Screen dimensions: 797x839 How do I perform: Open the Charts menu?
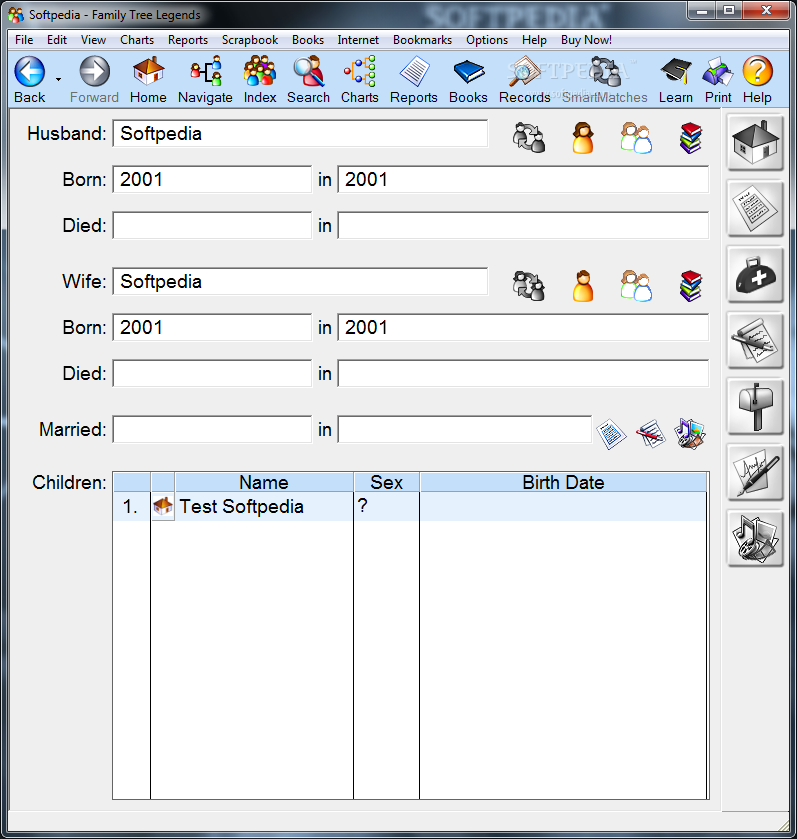point(137,40)
